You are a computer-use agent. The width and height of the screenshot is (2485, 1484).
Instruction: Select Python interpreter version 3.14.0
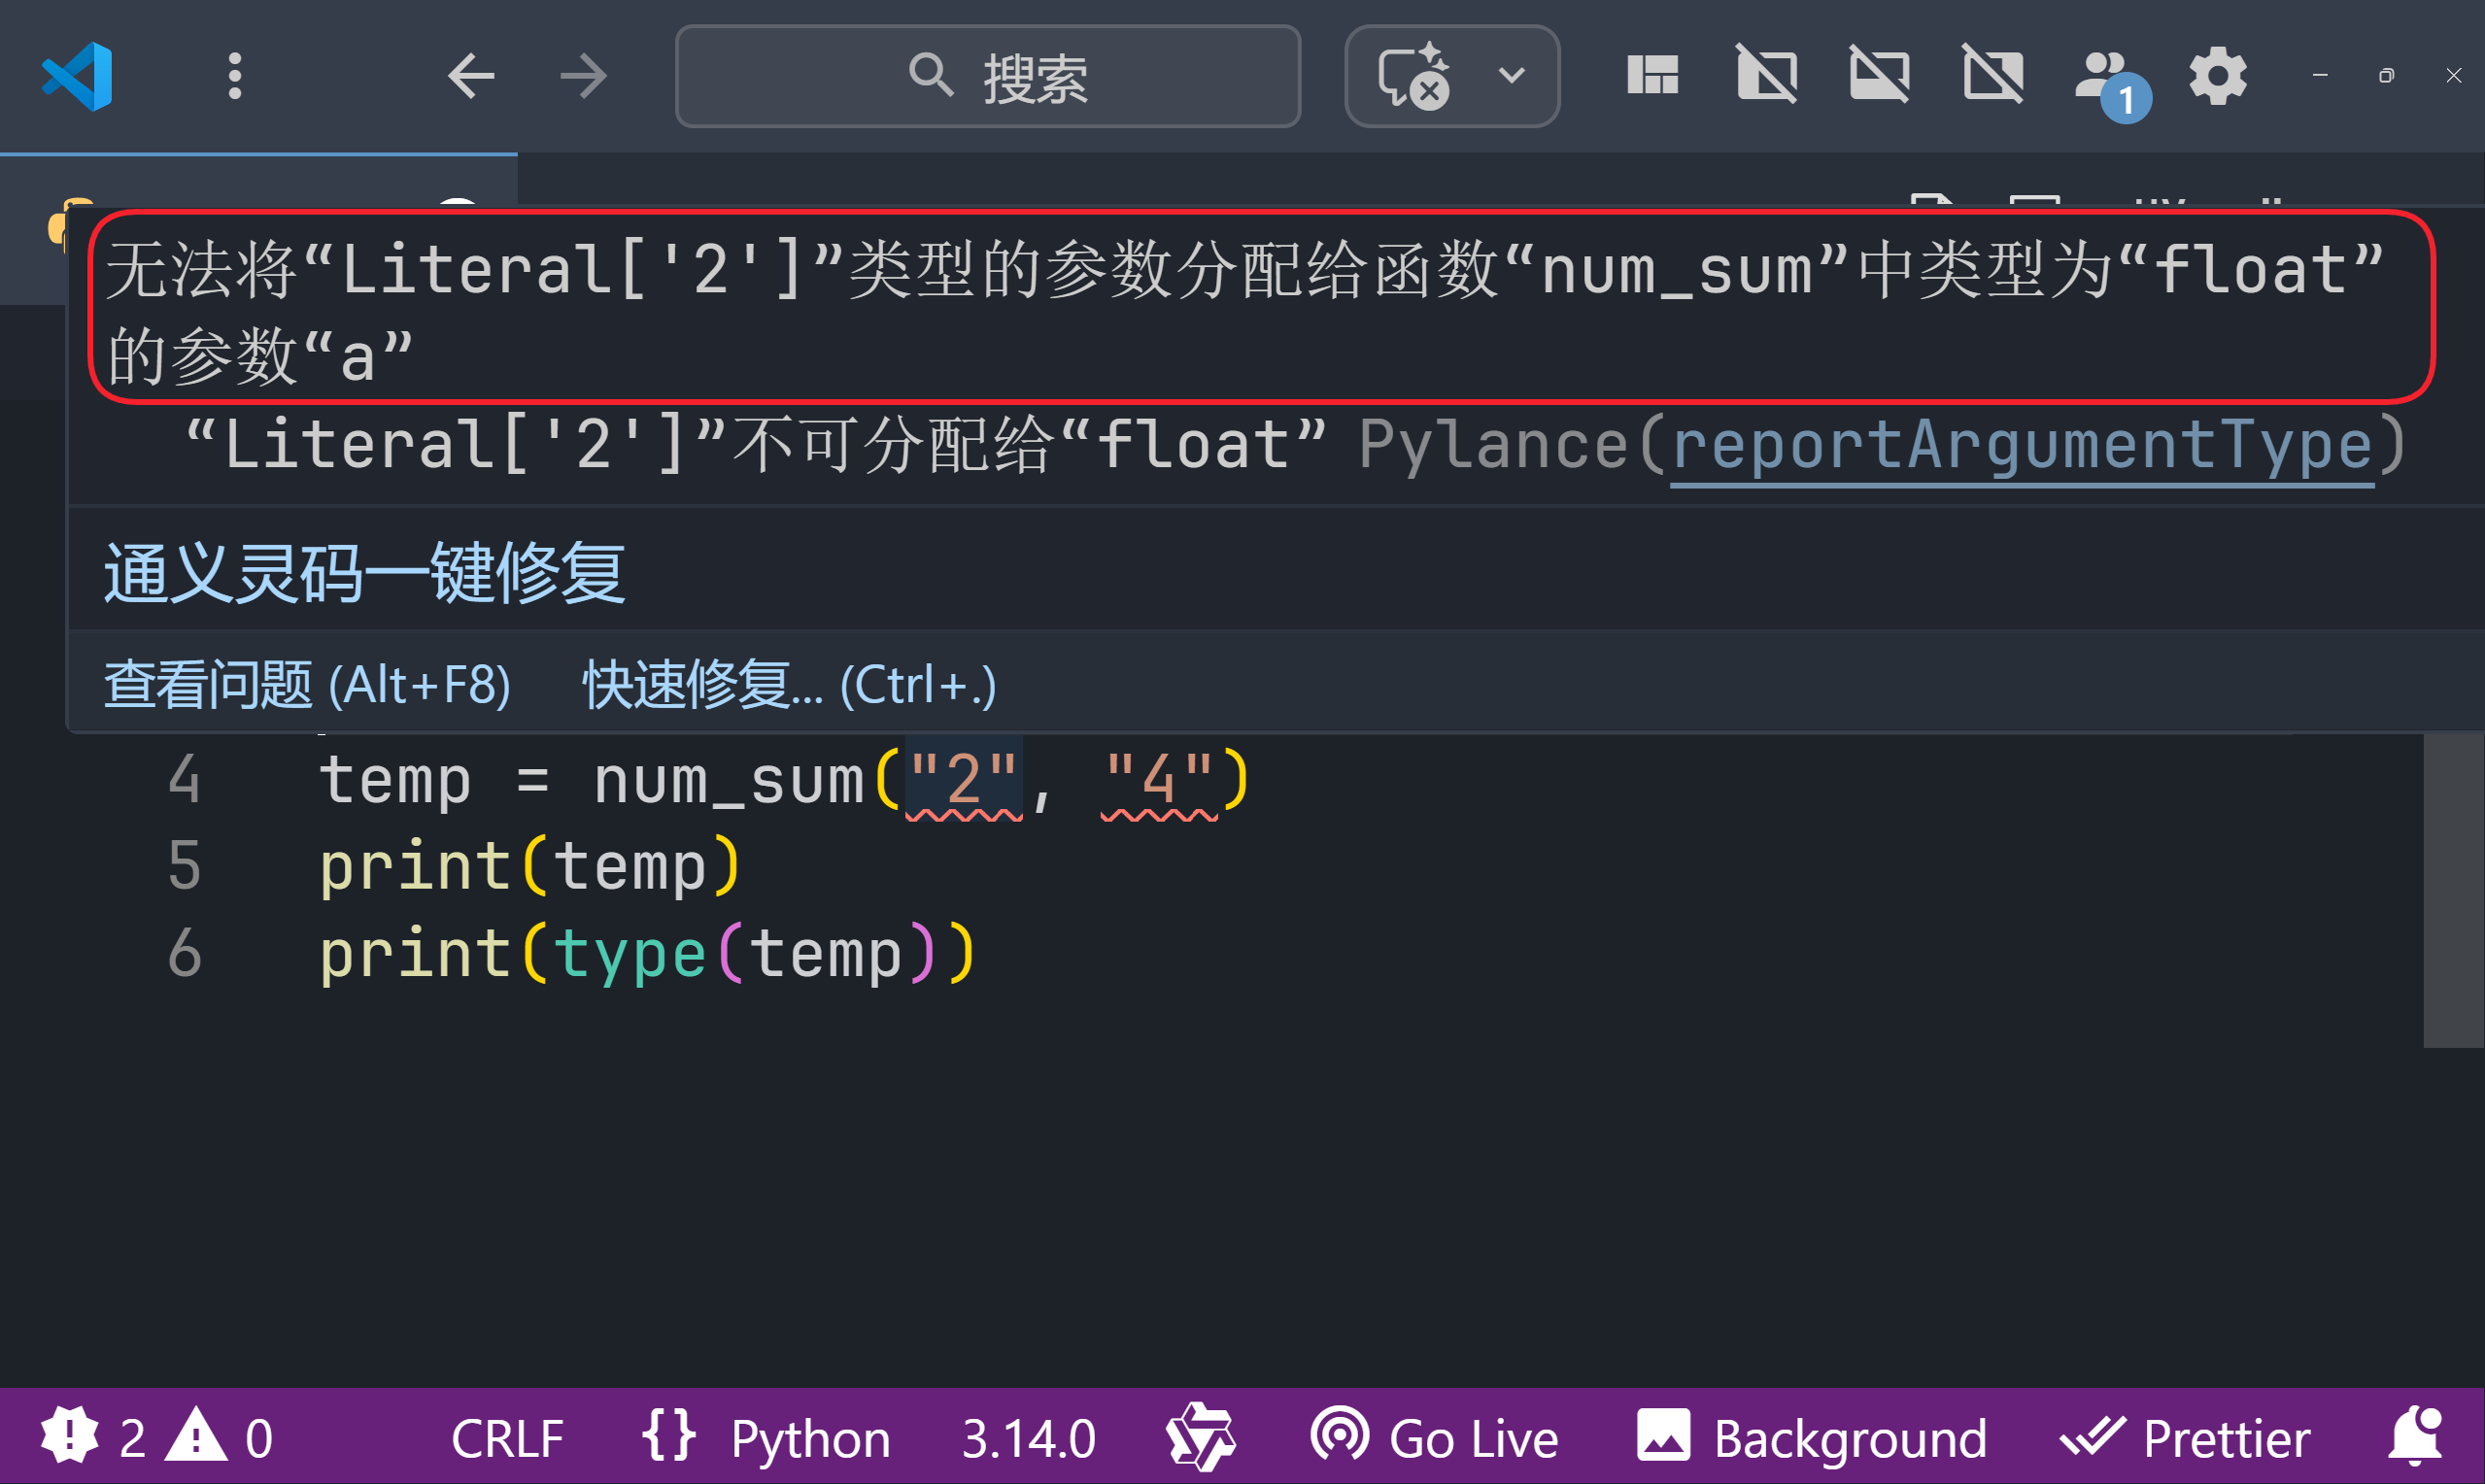click(1028, 1439)
